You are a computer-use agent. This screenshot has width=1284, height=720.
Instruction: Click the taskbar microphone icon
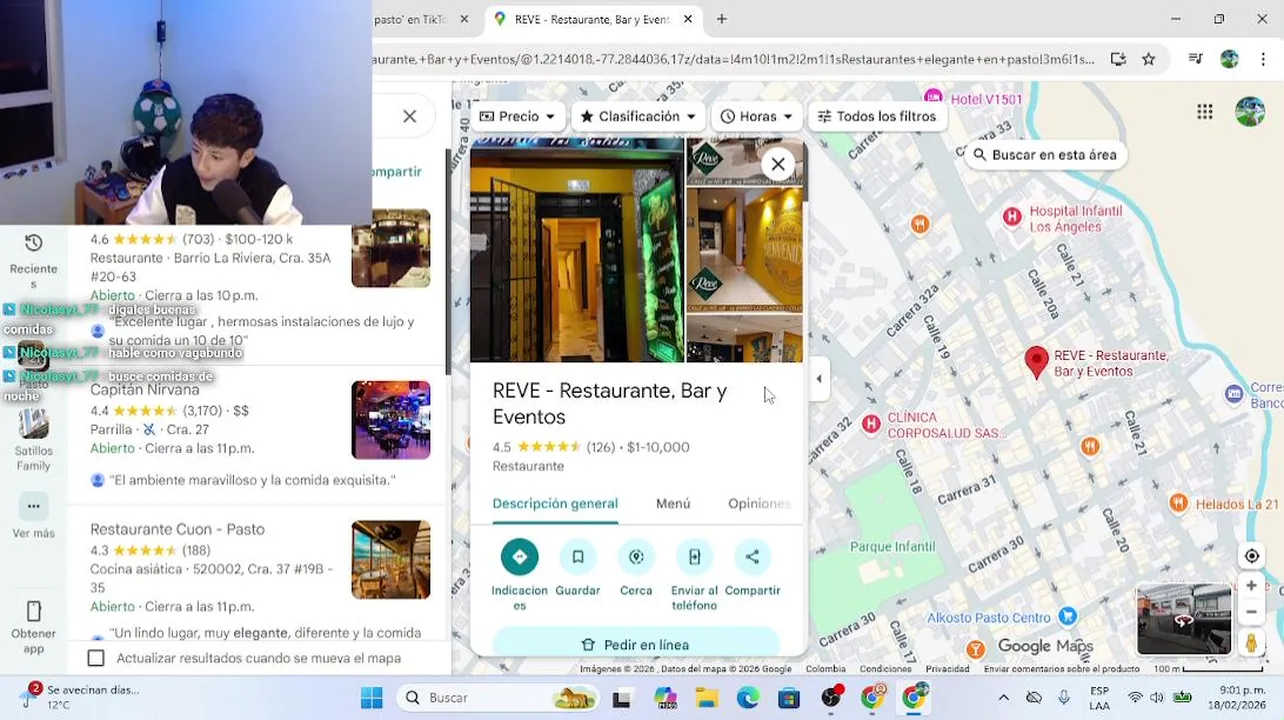tap(1064, 698)
